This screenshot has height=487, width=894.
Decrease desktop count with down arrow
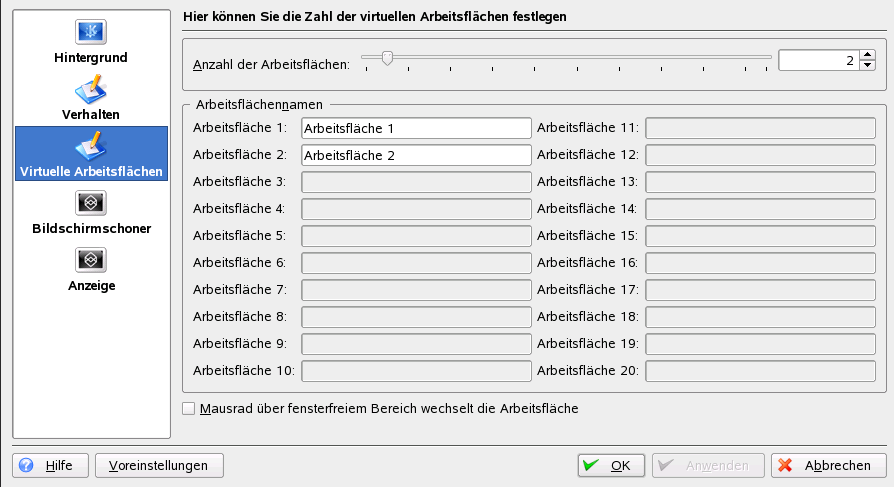(x=867, y=66)
